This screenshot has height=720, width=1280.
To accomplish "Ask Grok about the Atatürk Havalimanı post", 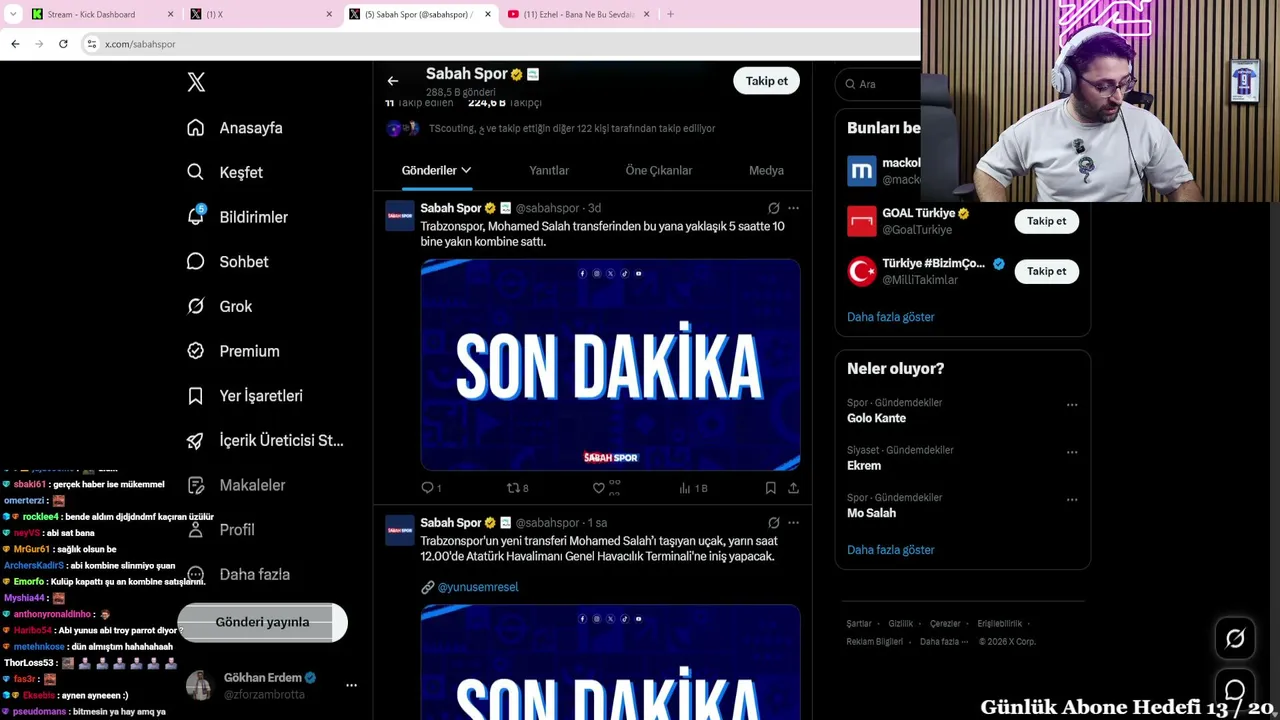I will click(x=773, y=523).
